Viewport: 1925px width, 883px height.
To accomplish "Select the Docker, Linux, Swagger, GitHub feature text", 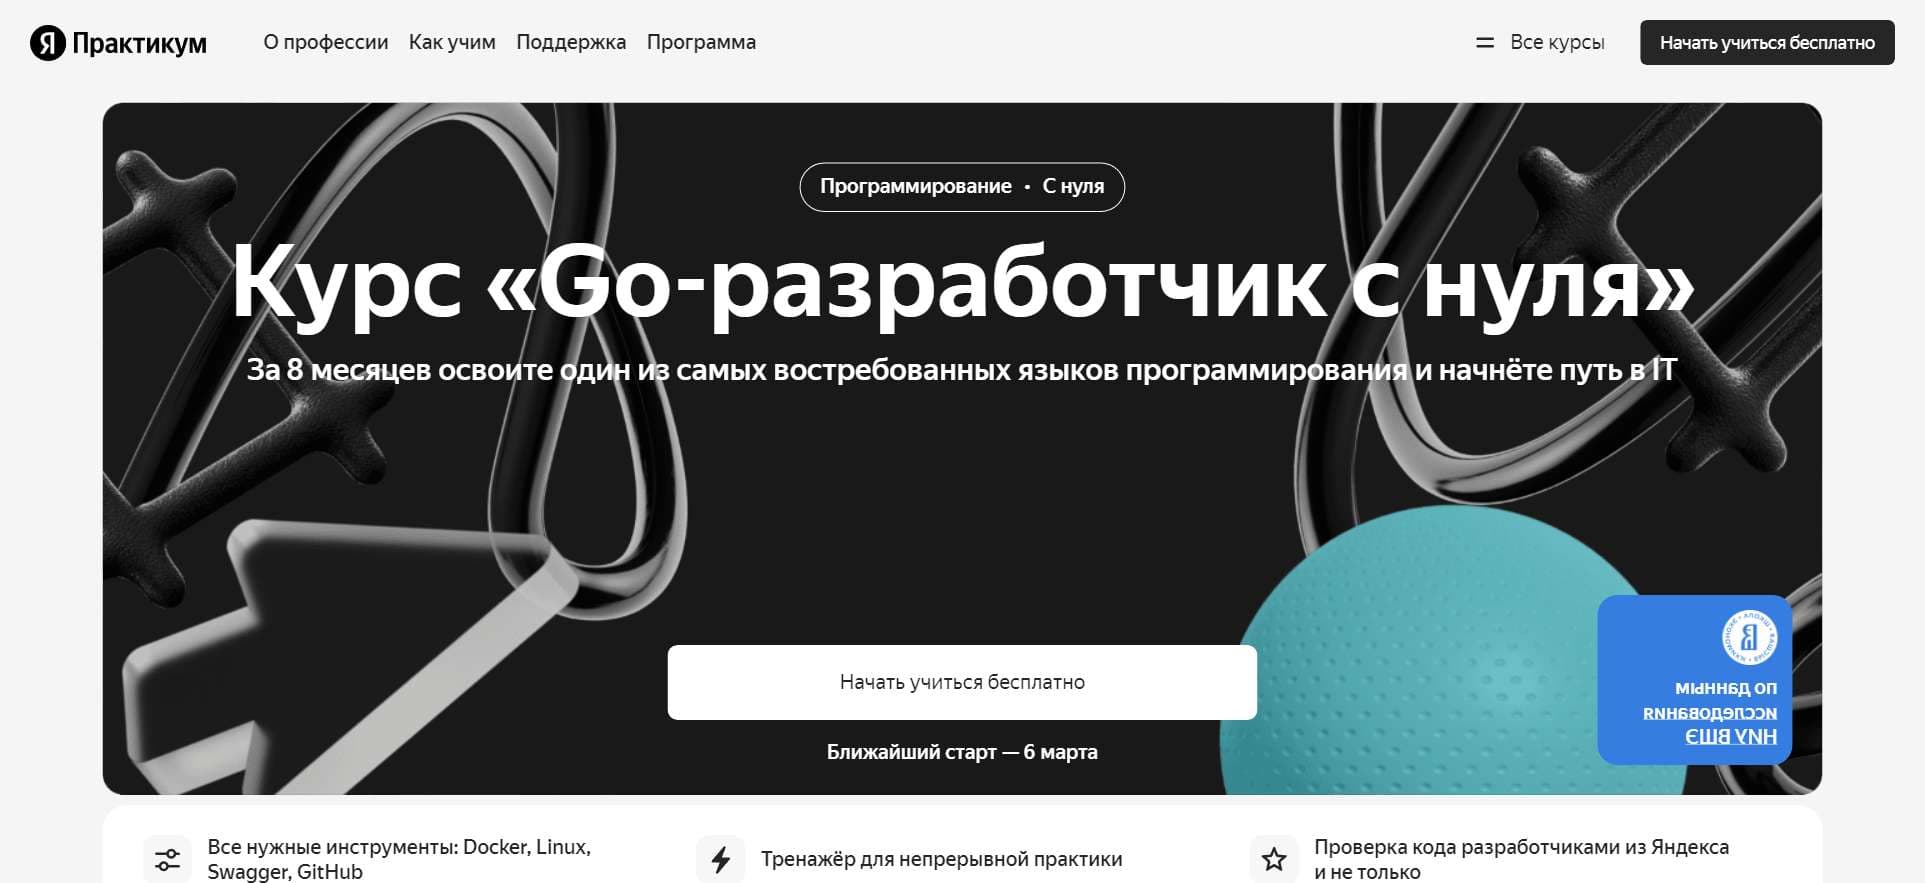I will (x=399, y=859).
